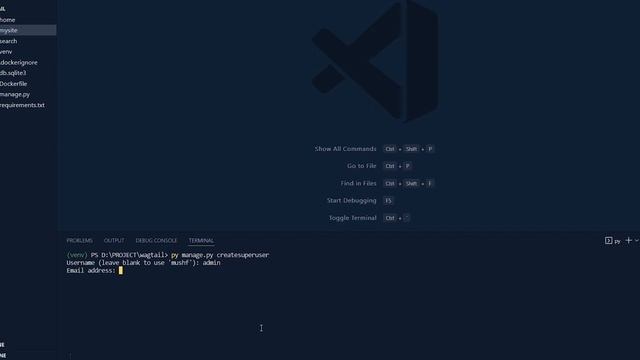This screenshot has width=640, height=360.
Task: Open the db.sqlite3 file
Action: 13,73
